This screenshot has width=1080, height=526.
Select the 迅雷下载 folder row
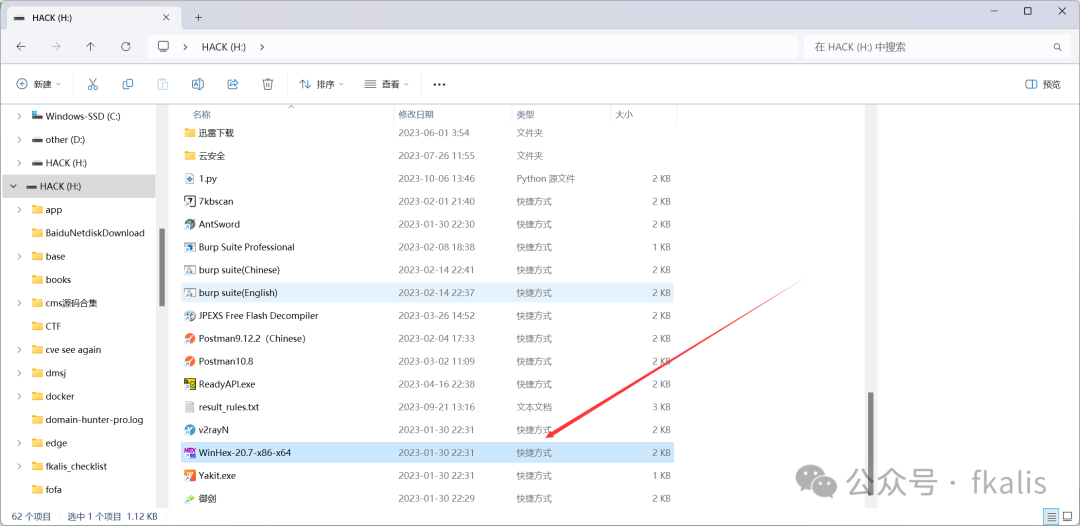point(427,133)
